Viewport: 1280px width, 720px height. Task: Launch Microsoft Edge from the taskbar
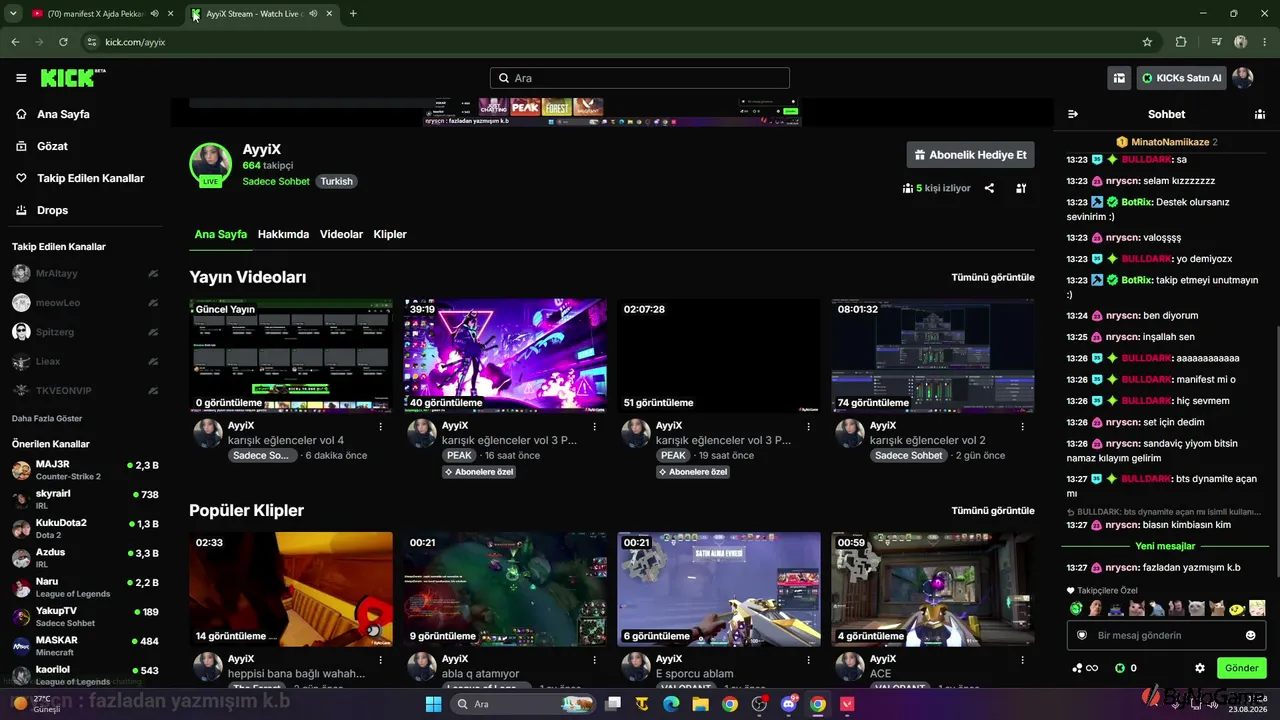click(x=672, y=704)
